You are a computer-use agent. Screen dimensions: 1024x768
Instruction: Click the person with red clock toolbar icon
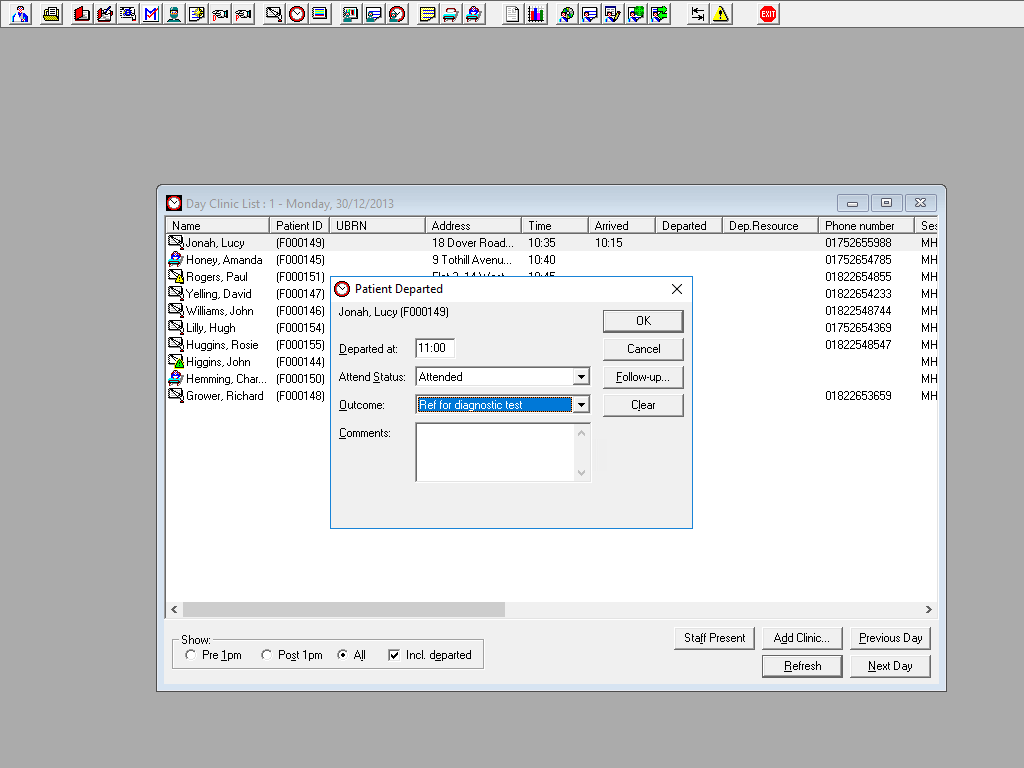(396, 14)
